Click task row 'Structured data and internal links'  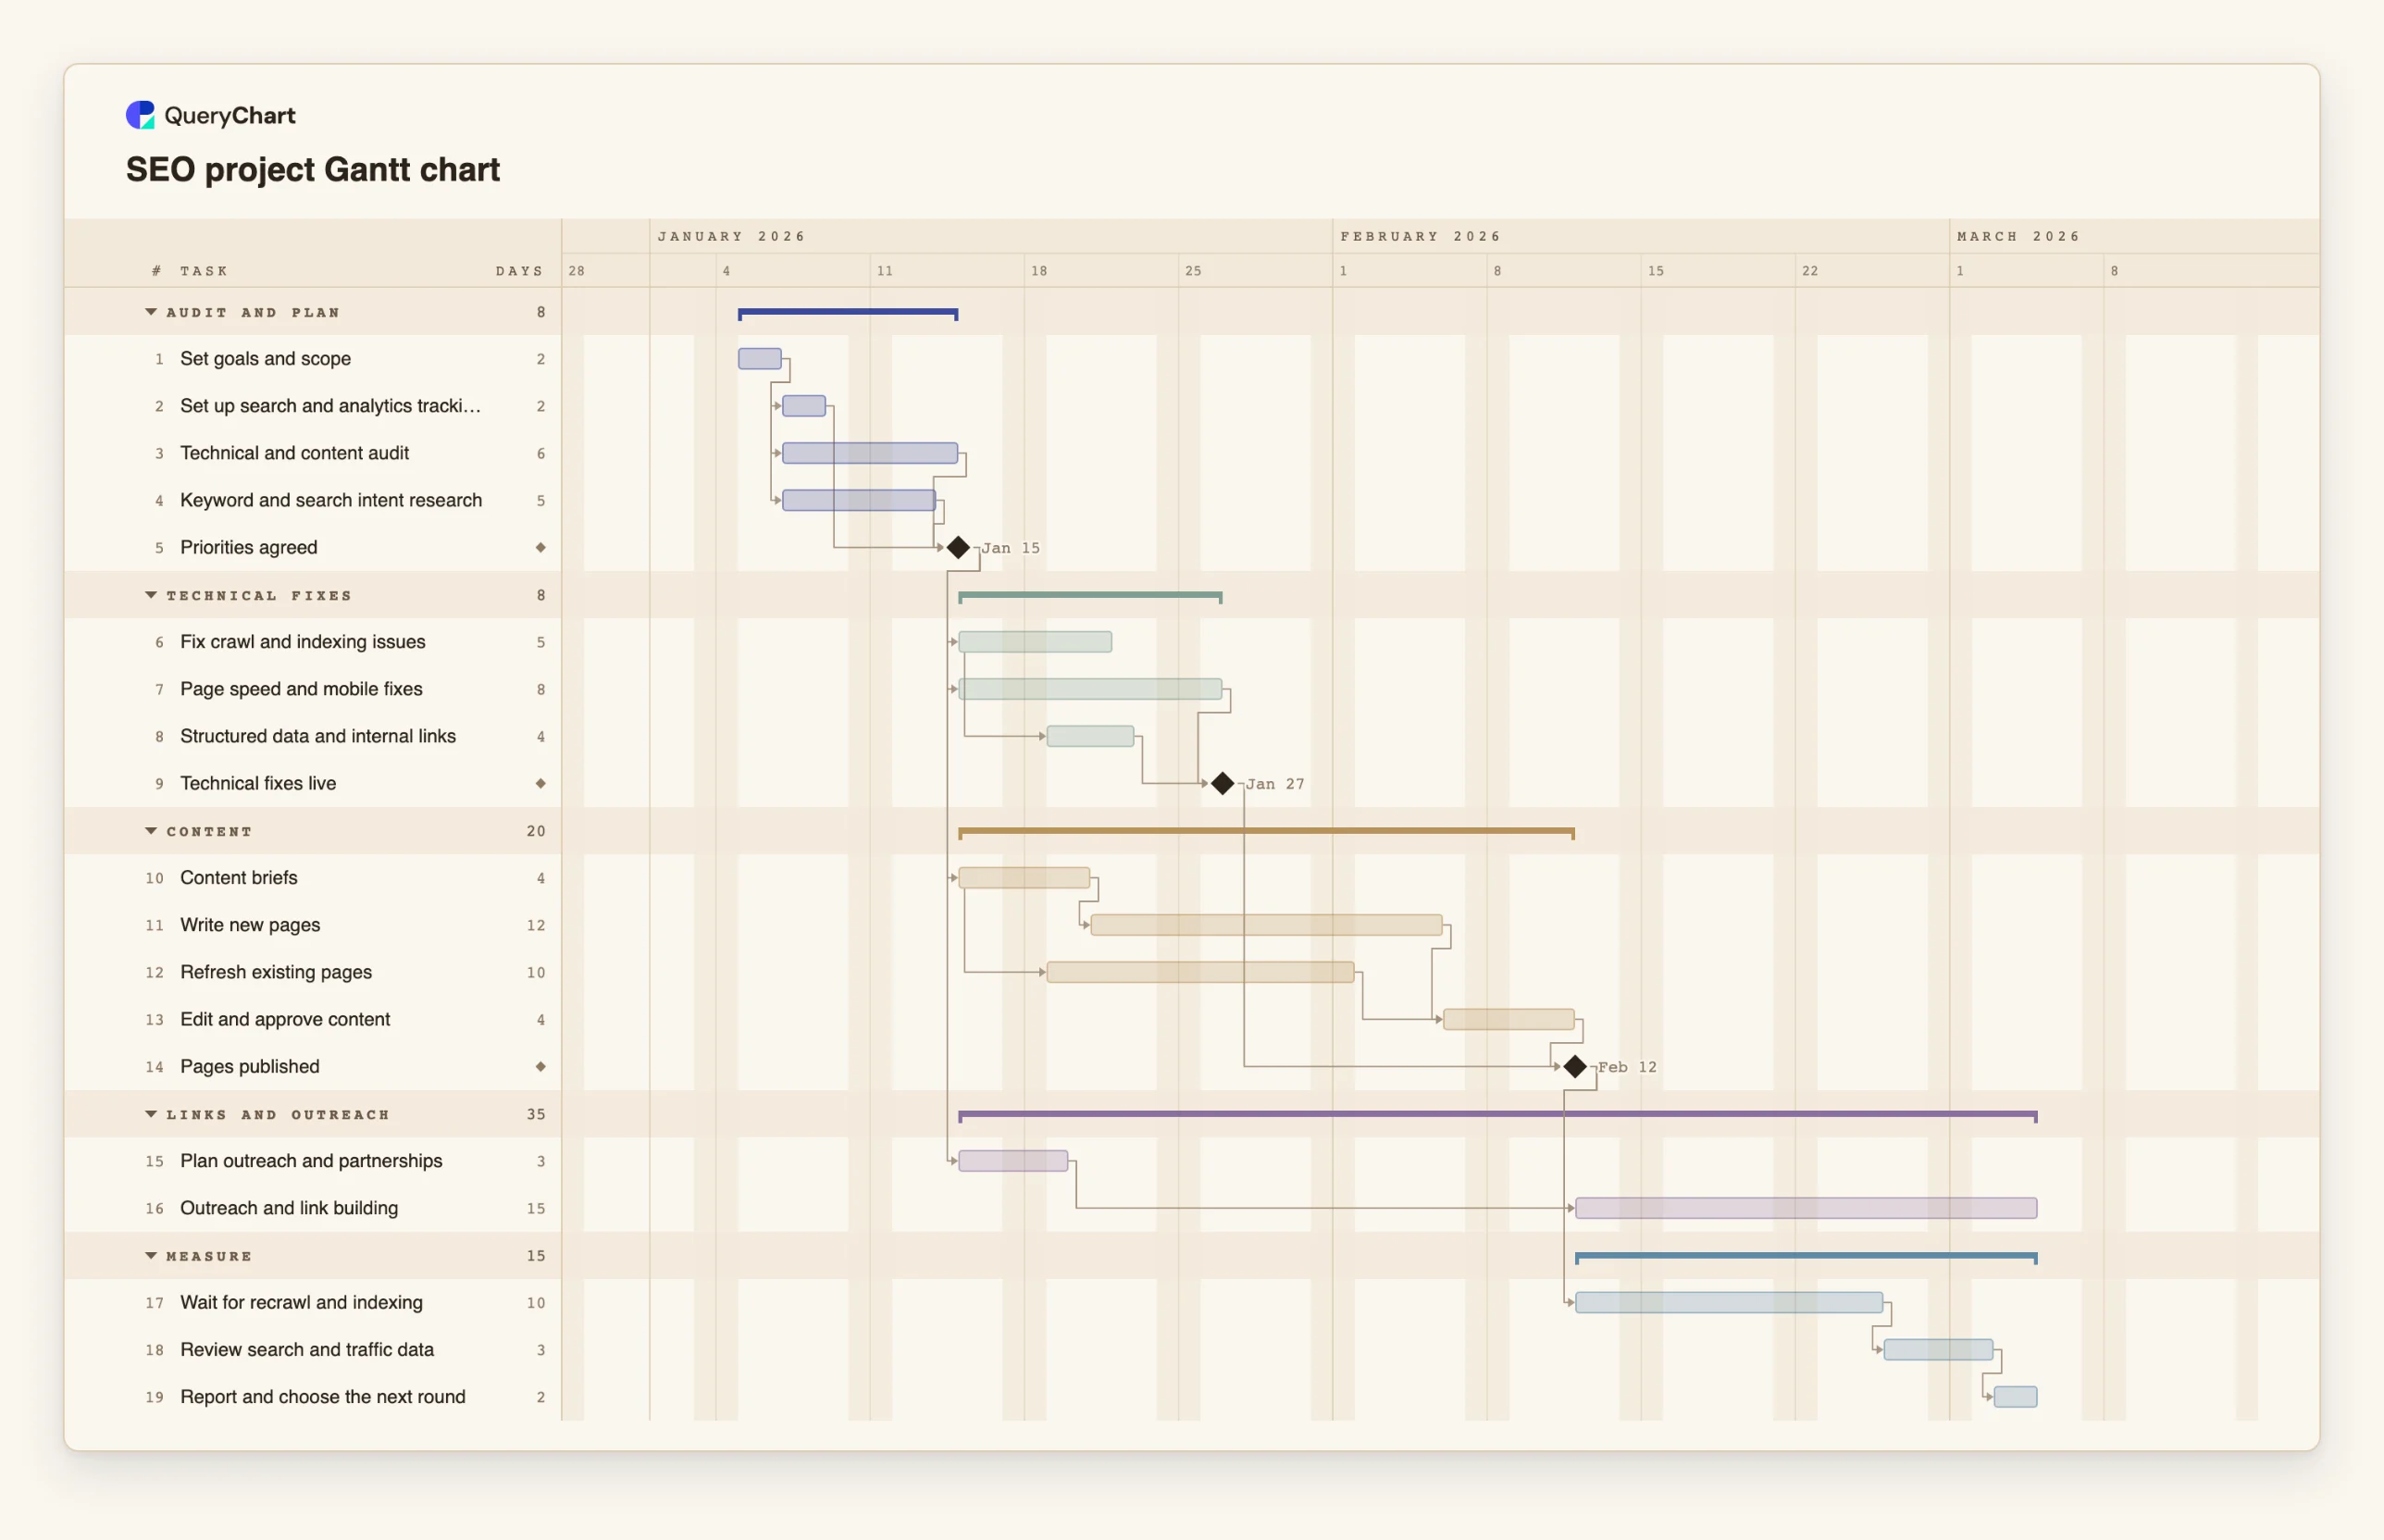click(x=313, y=737)
